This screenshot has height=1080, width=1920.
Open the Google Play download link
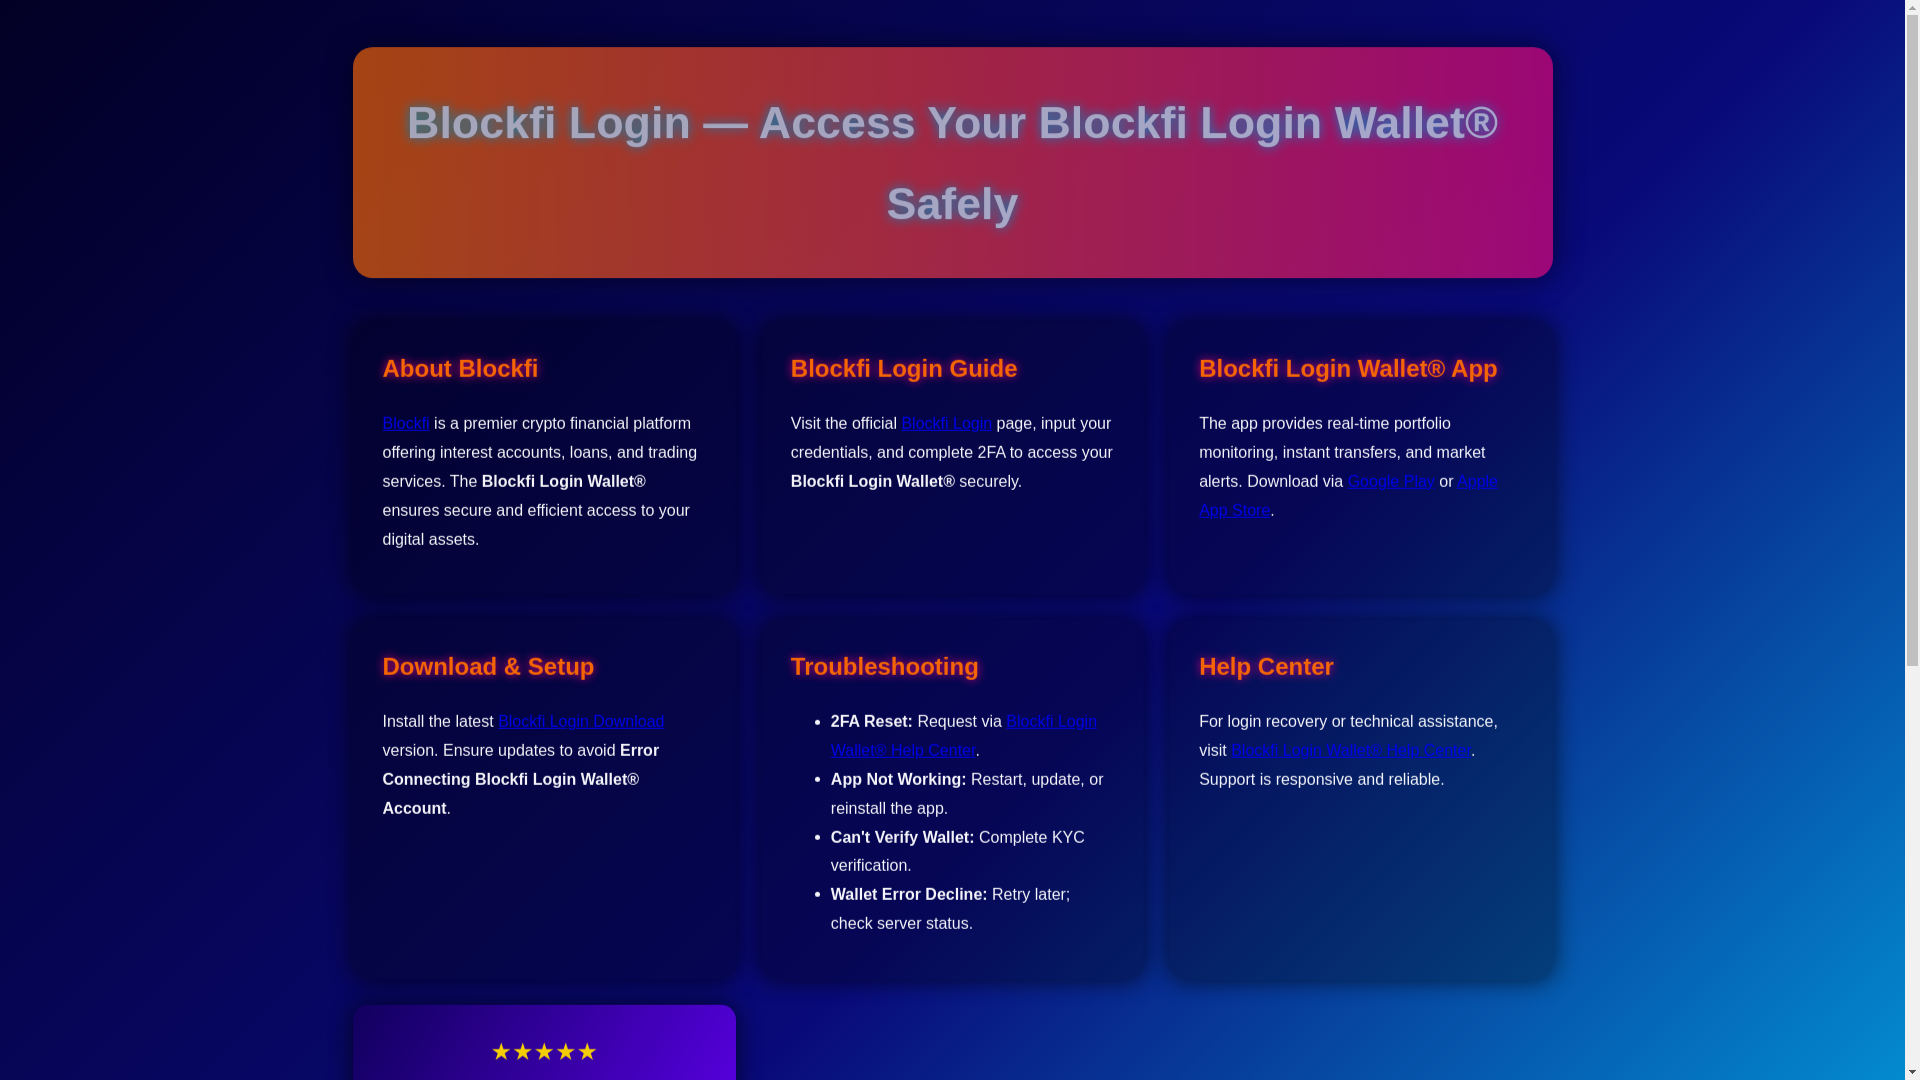[1390, 481]
